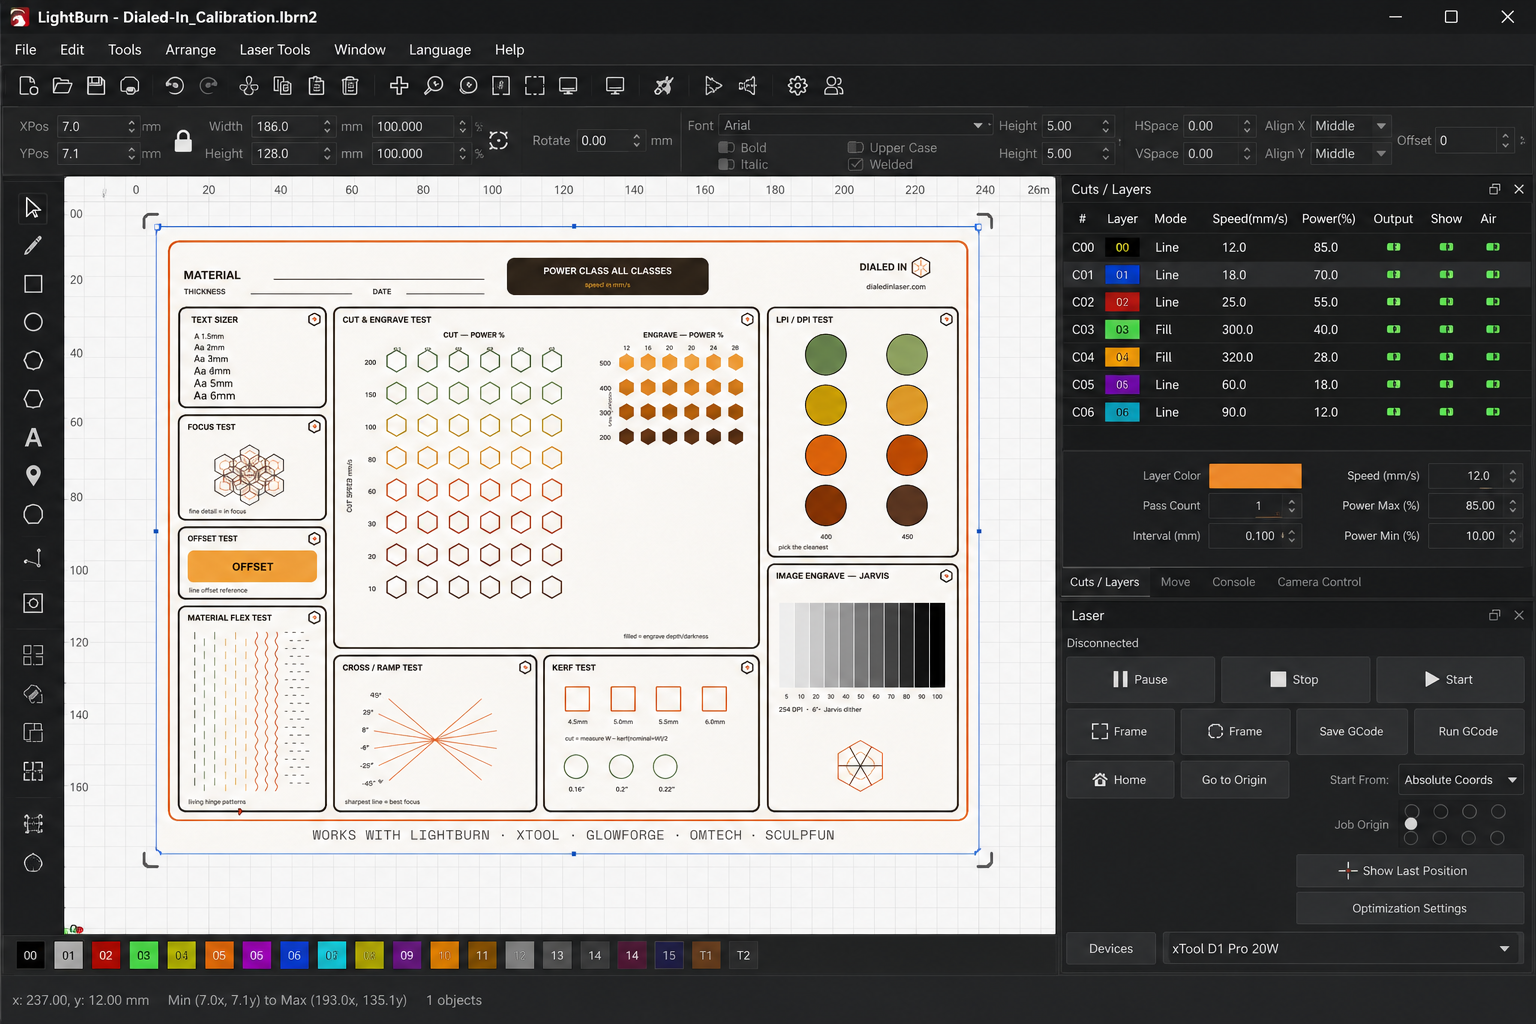This screenshot has width=1536, height=1024.
Task: Pick the orange Layer Color swatch
Action: click(1255, 476)
